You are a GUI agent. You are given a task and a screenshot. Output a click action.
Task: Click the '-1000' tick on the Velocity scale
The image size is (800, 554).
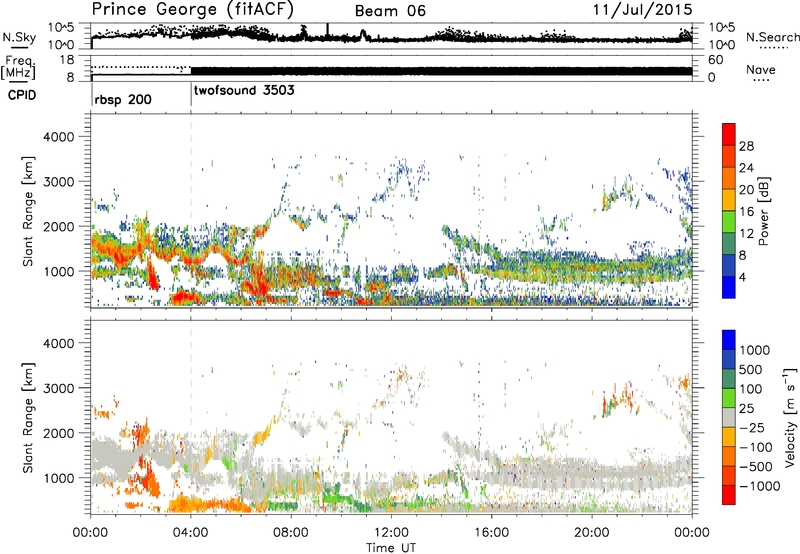759,486
